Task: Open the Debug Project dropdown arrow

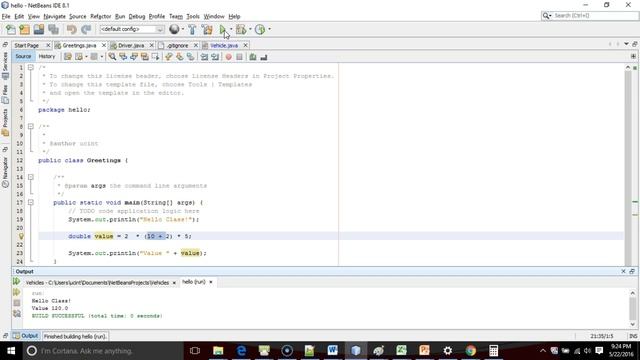Action: (250, 29)
